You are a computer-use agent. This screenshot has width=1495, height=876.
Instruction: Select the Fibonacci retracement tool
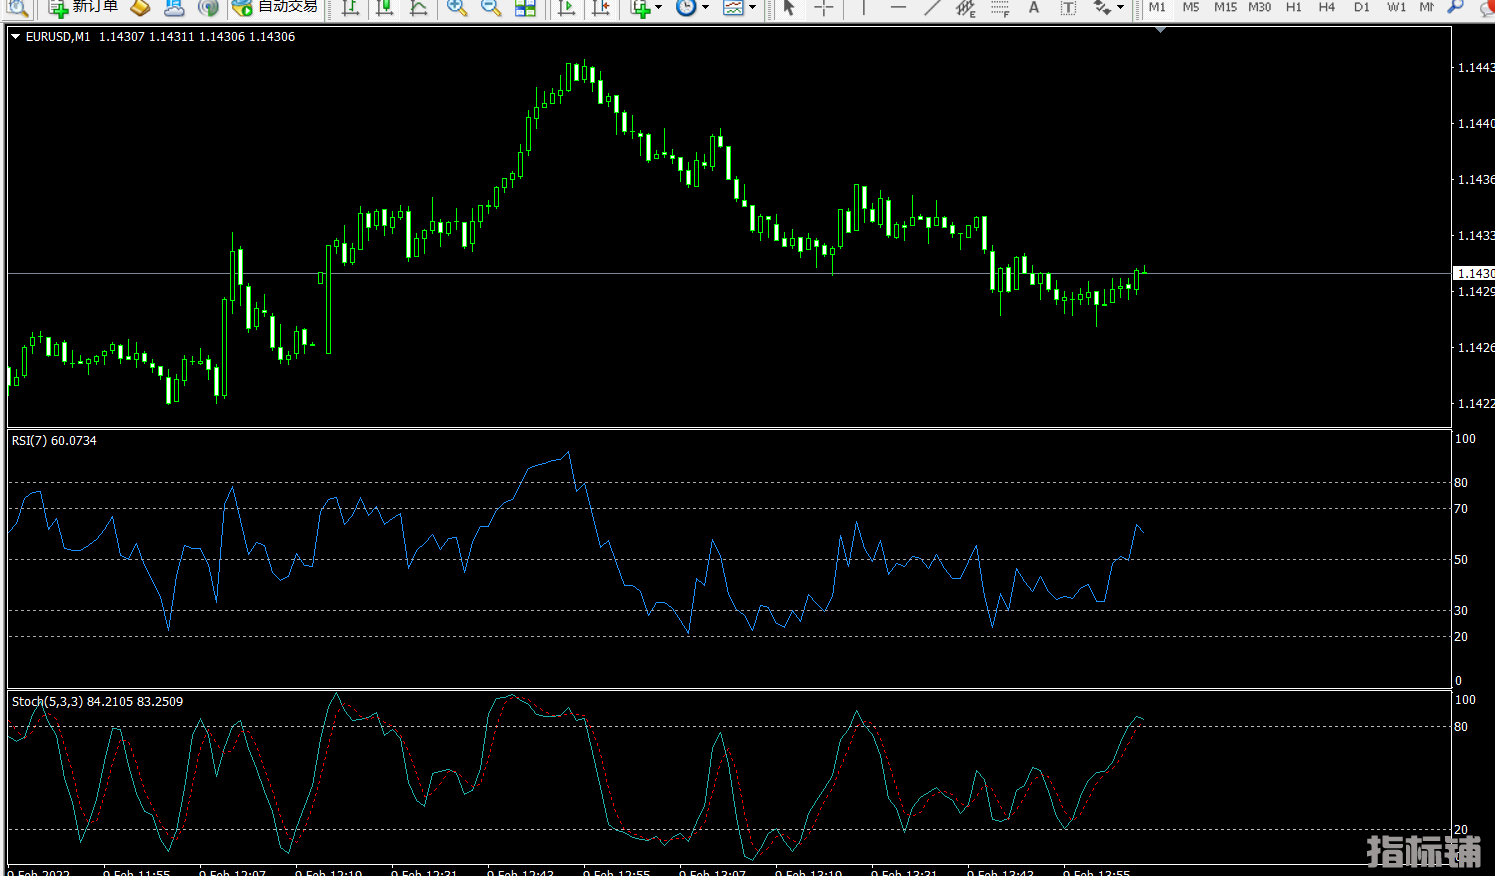(999, 8)
